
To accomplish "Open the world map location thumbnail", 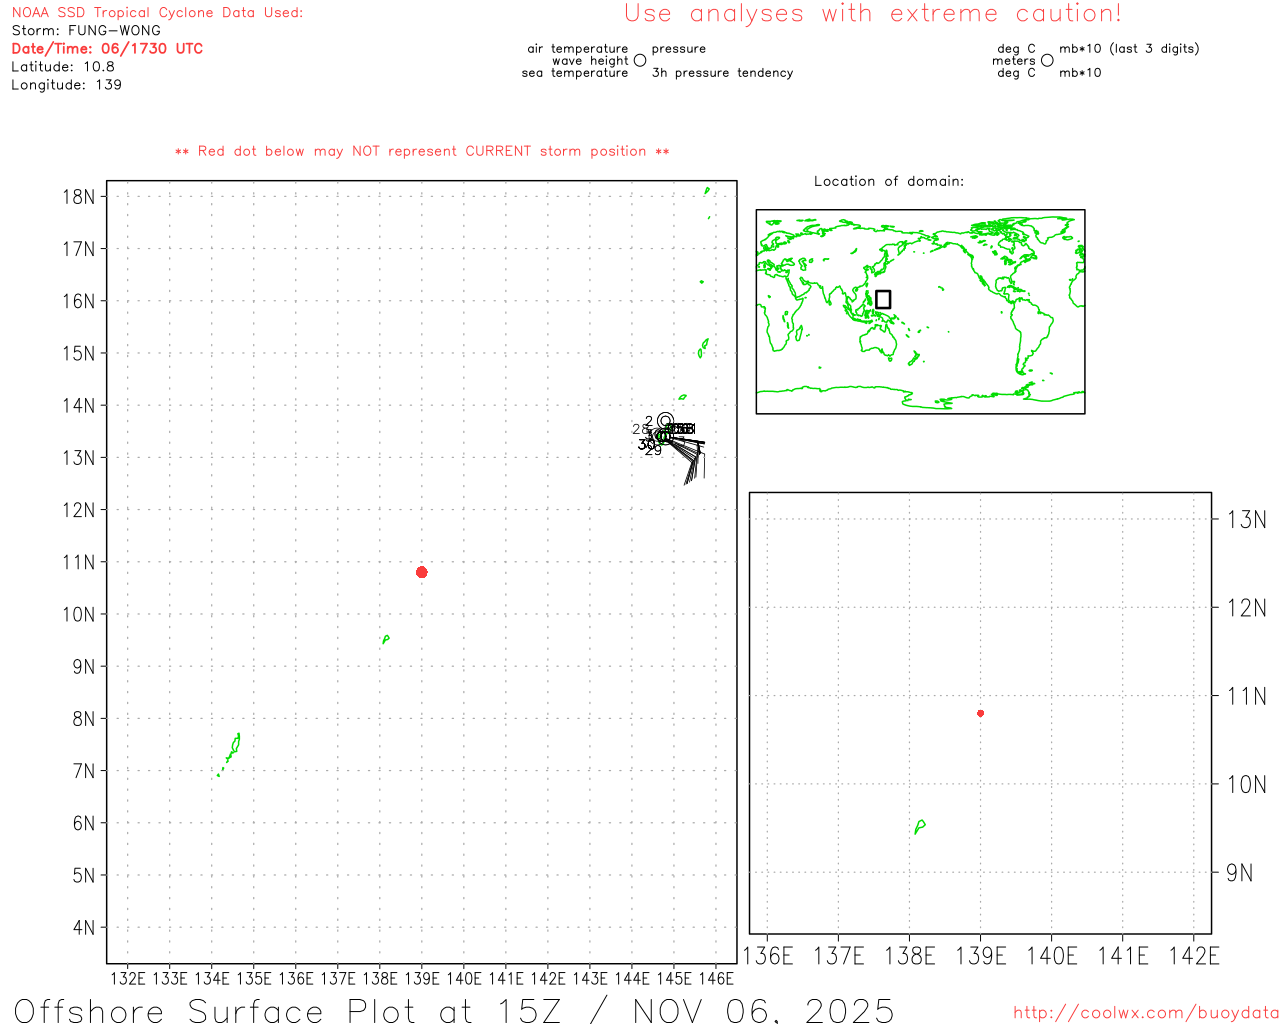I will tap(920, 311).
